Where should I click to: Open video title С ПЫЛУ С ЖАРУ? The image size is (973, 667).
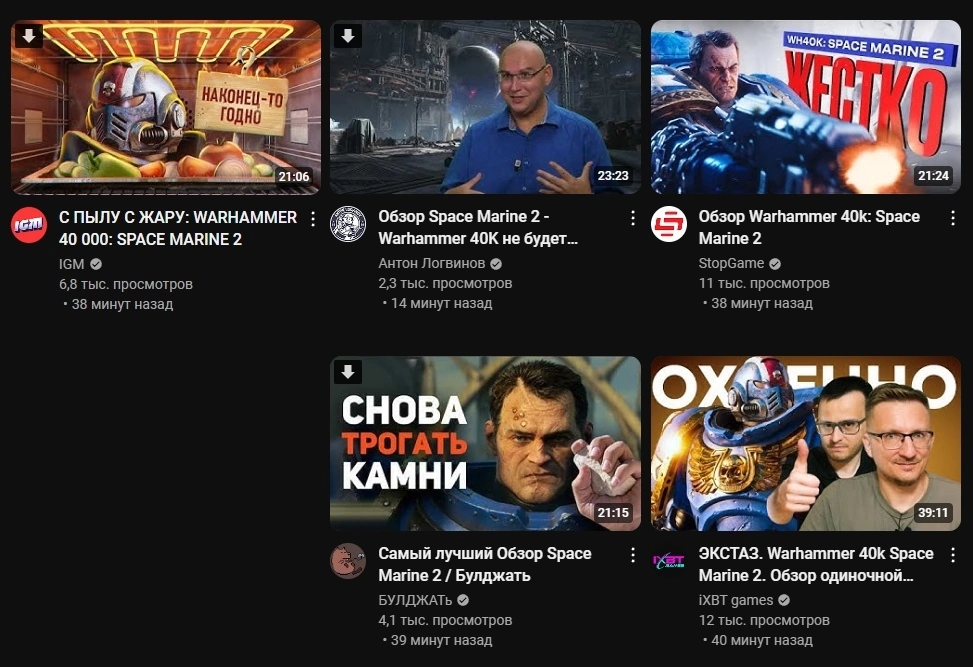[178, 228]
